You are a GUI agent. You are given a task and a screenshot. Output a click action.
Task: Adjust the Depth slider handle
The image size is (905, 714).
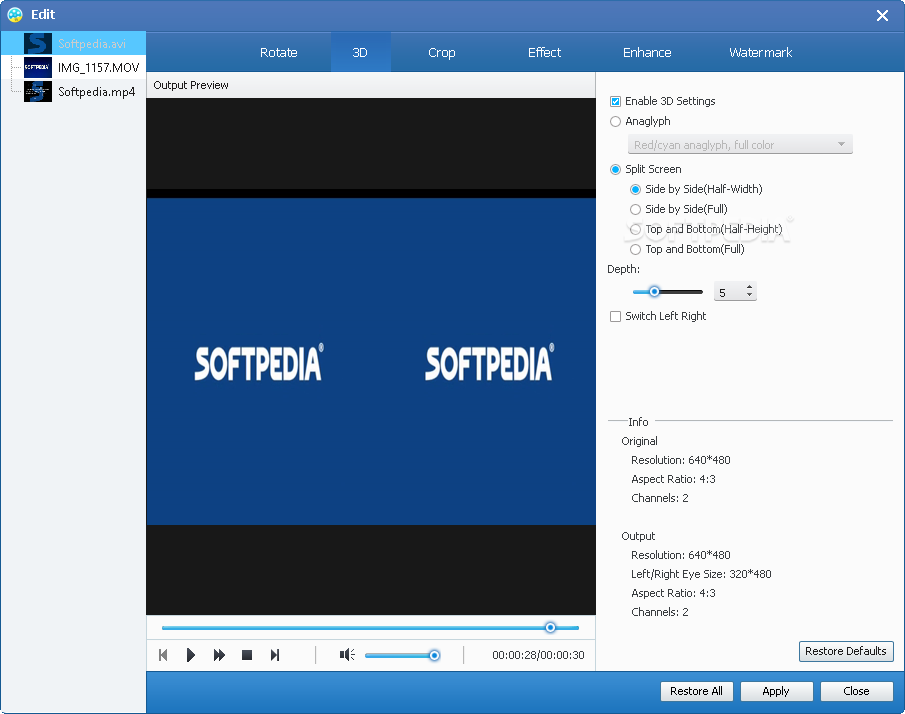coord(654,292)
